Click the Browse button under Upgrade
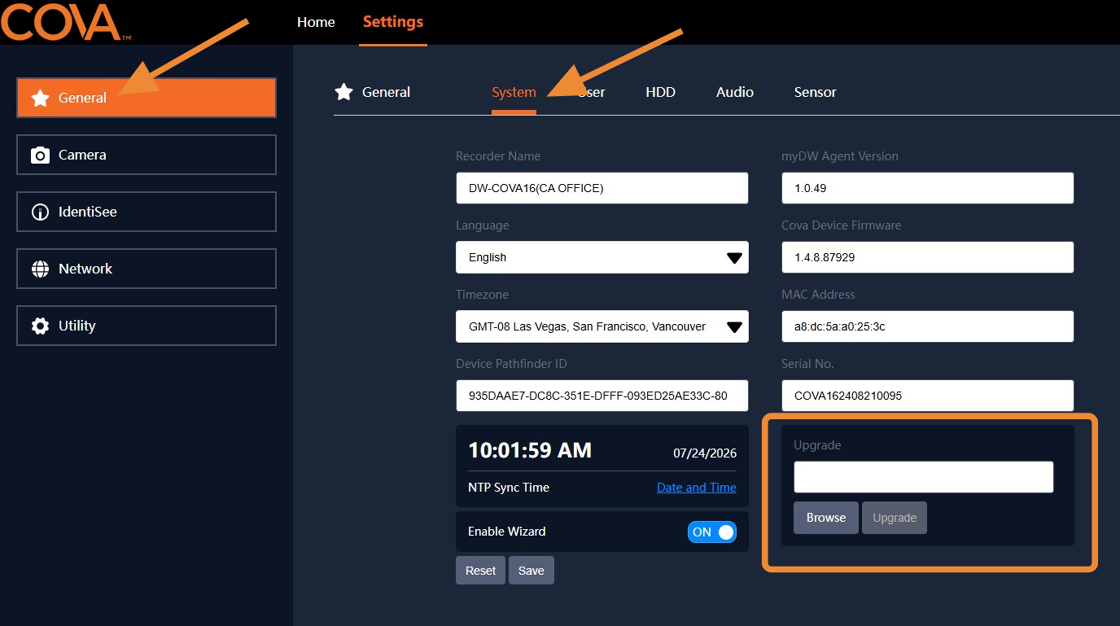Viewport: 1120px width, 626px height. click(826, 517)
